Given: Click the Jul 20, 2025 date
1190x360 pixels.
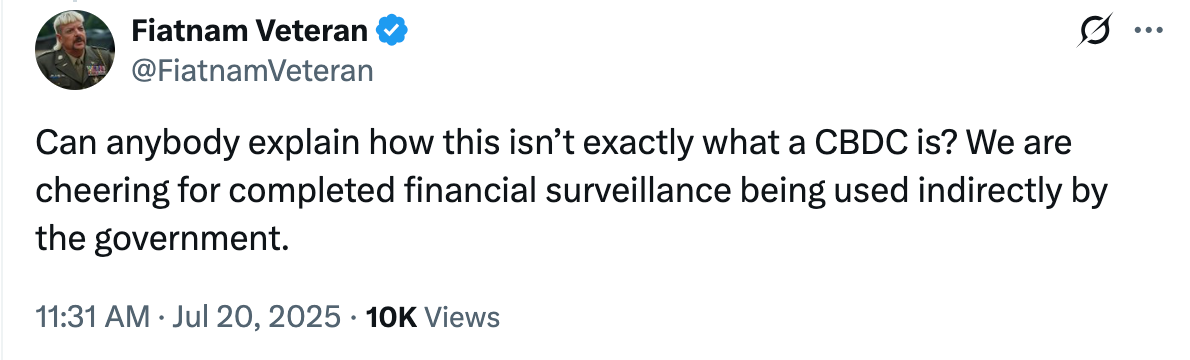Looking at the screenshot, I should point(256,317).
